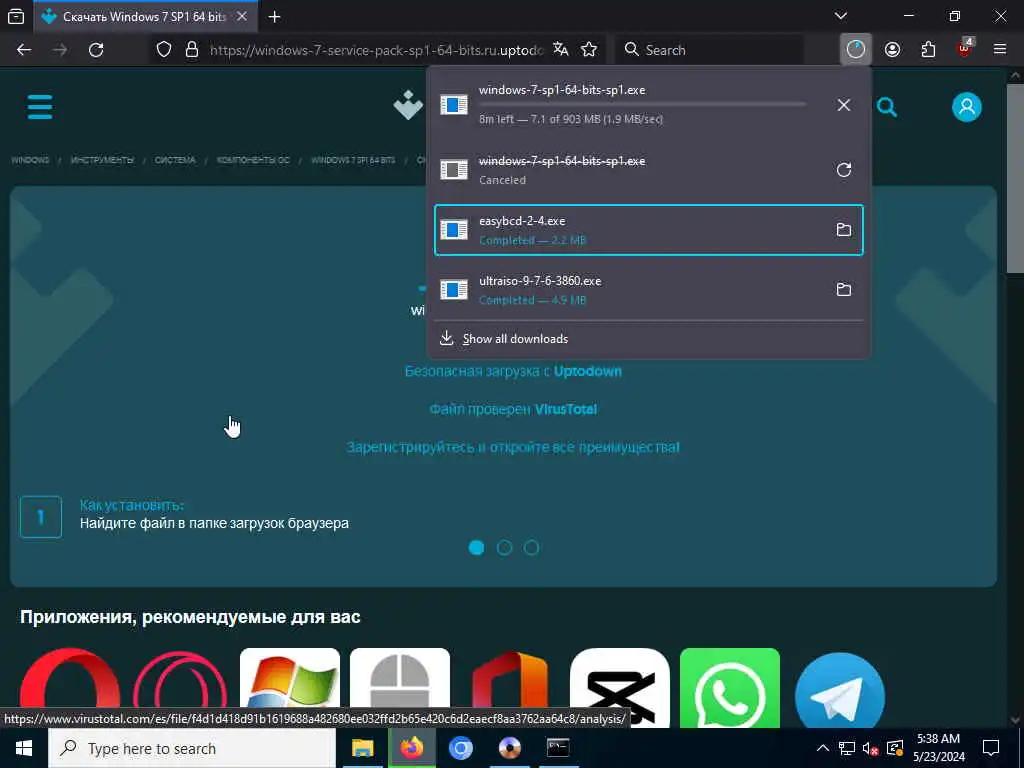
Task: Click taskbar Type here to search box
Action: 192,748
